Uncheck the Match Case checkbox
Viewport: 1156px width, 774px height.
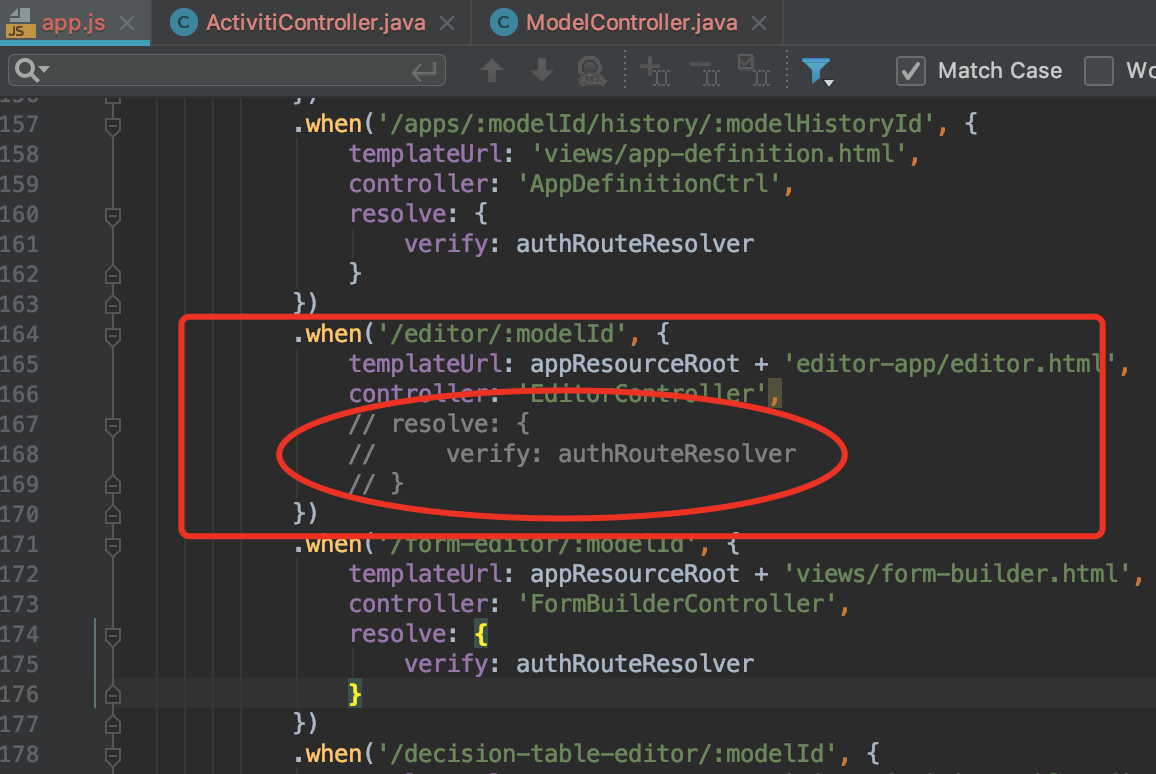click(910, 72)
